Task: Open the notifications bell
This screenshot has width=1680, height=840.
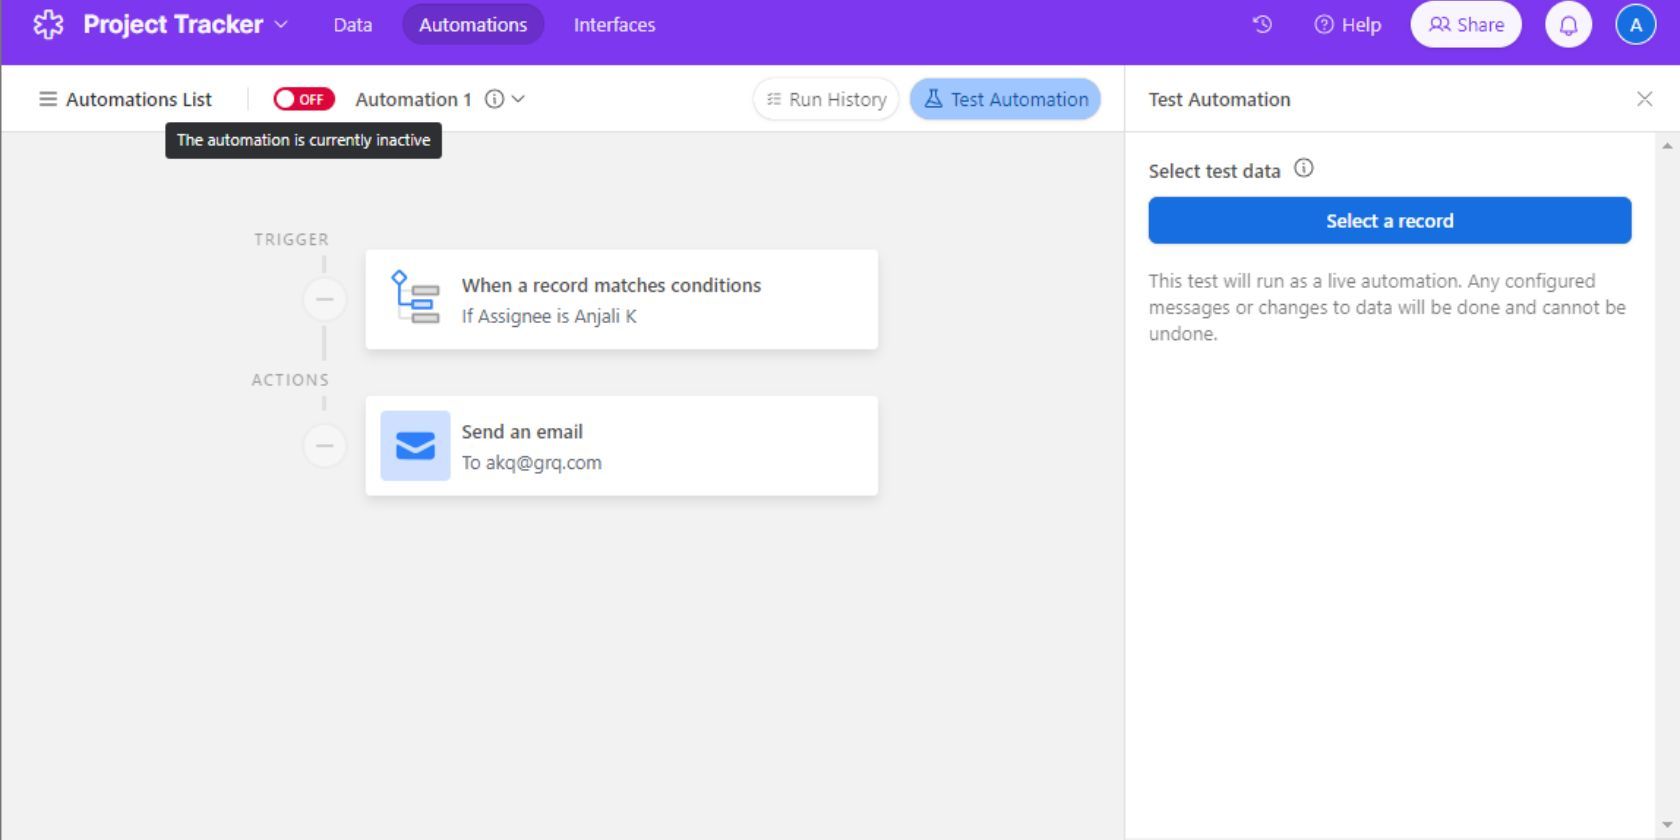Action: [x=1568, y=25]
